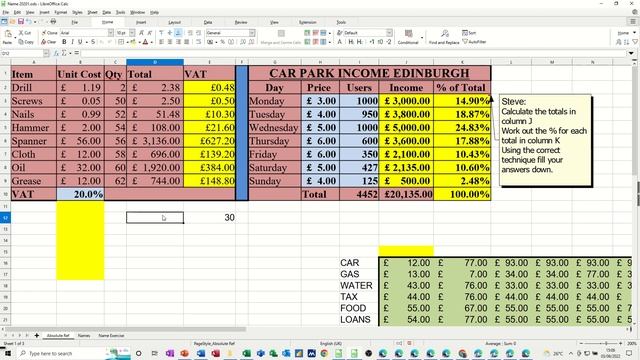
Task: Toggle bold formatting
Action: (64, 42)
